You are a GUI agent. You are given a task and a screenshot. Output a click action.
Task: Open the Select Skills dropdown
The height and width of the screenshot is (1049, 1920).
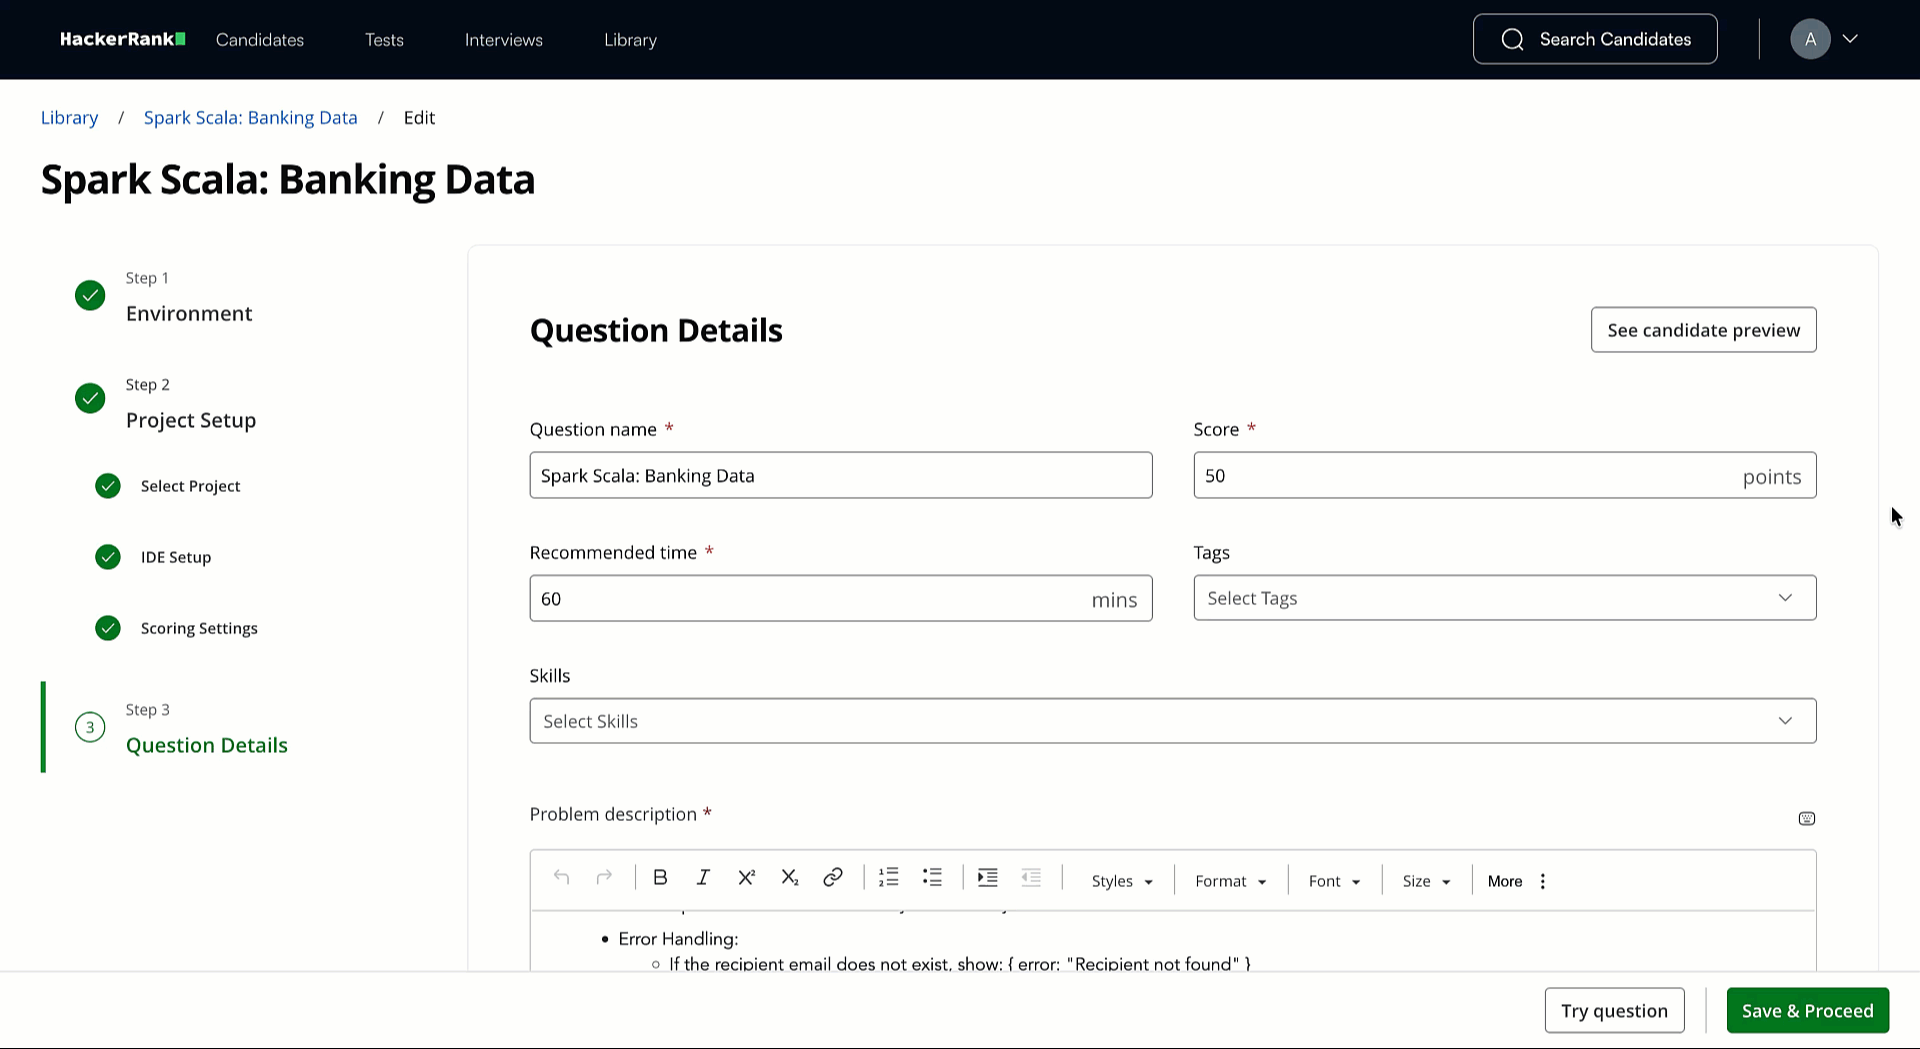(1172, 721)
